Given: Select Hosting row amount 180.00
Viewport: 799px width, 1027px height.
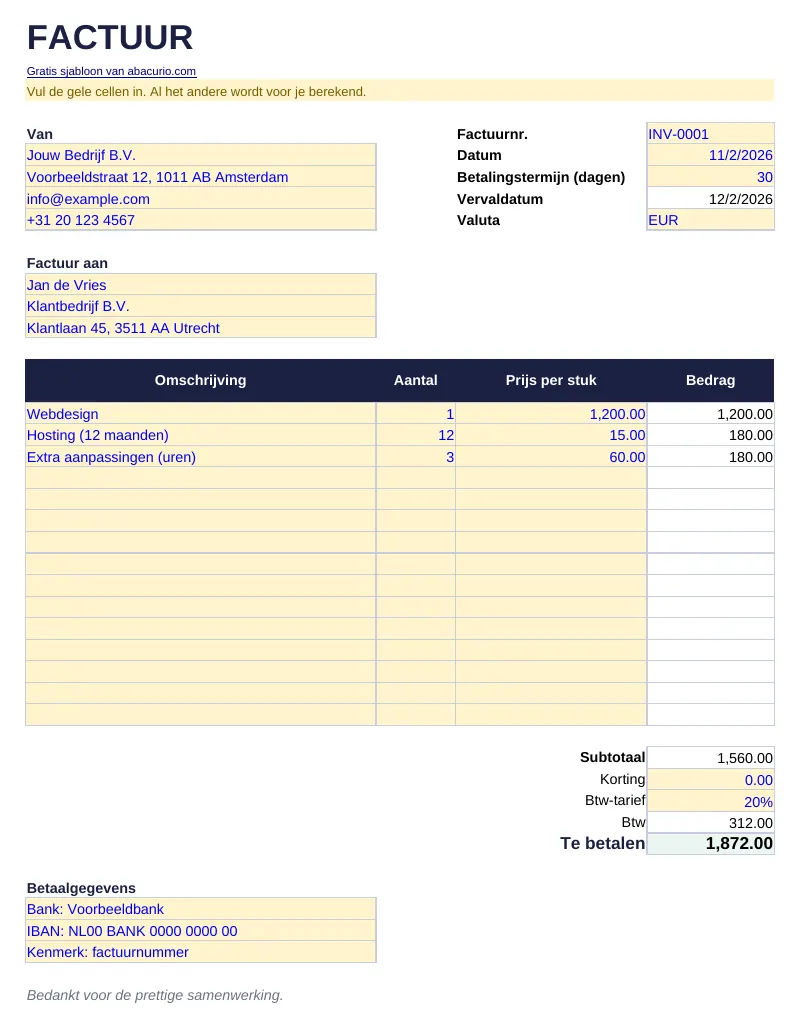Looking at the screenshot, I should [711, 435].
